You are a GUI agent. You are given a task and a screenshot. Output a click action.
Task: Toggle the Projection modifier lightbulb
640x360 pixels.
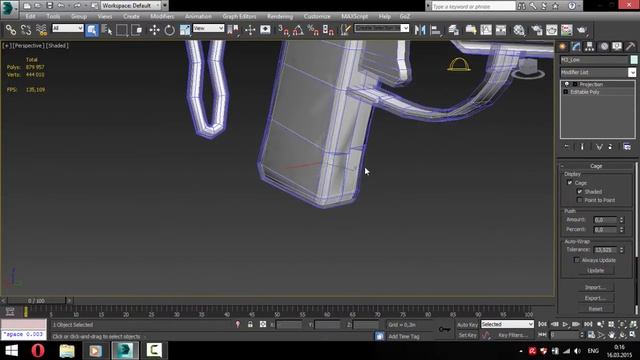(567, 84)
